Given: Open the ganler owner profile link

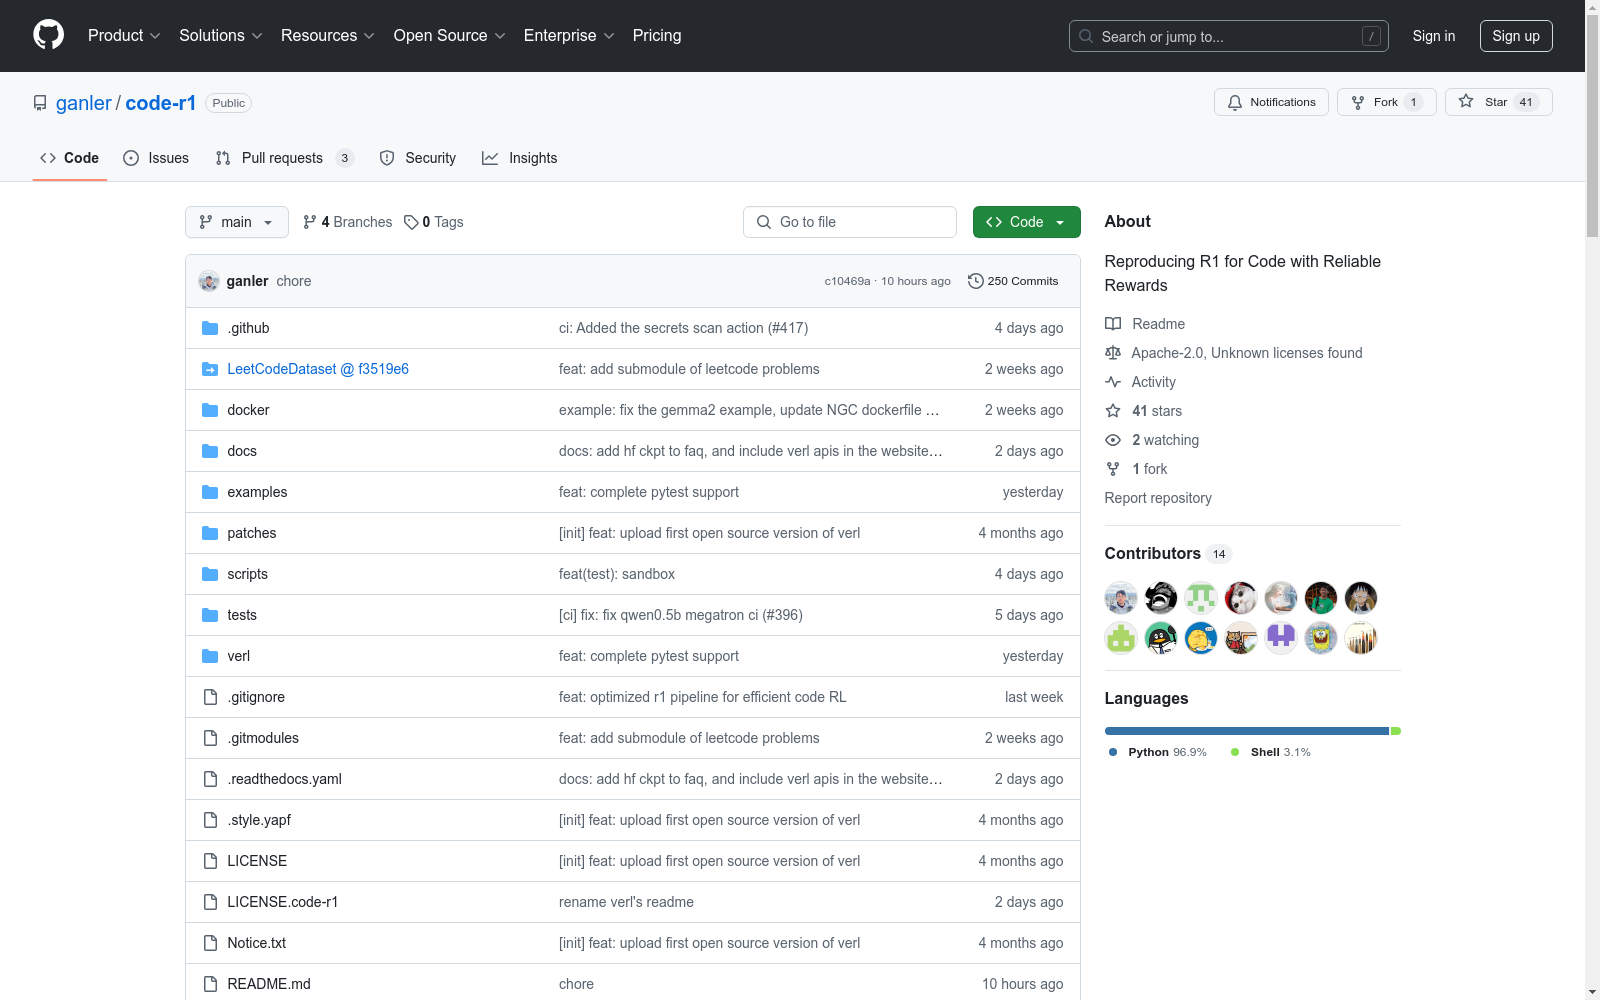Looking at the screenshot, I should 84,103.
